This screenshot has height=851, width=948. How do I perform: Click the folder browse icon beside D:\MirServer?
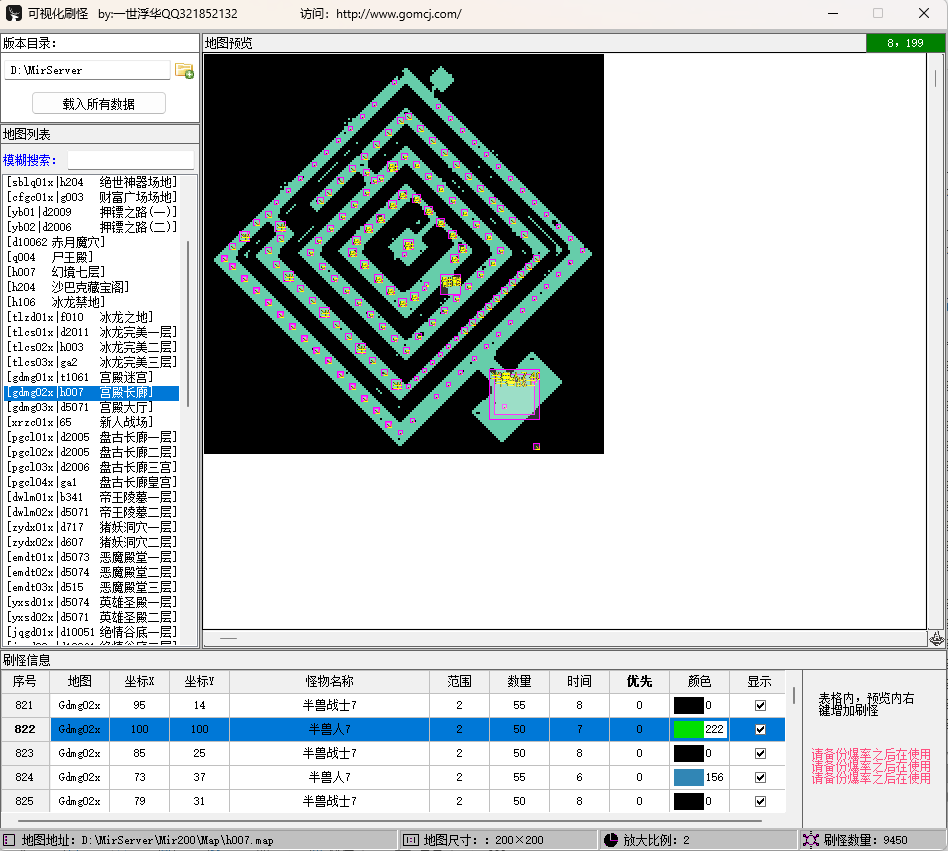tap(184, 70)
